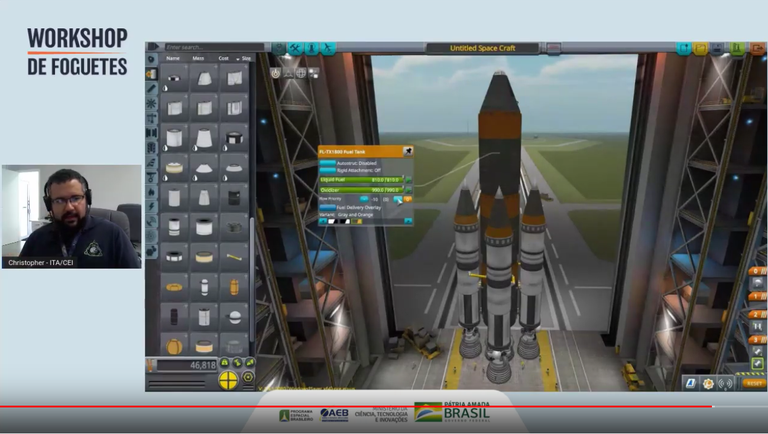
Task: Toggle the yellow symmetry mode button
Action: click(229, 379)
